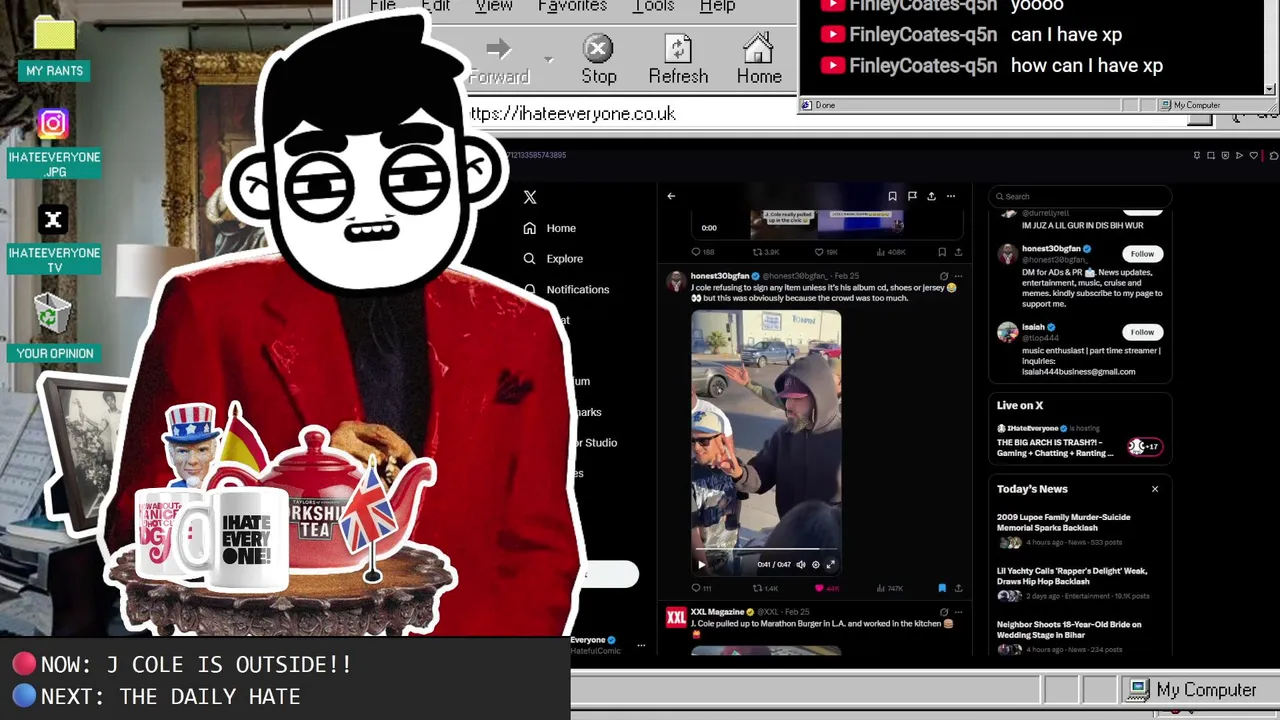1280x720 pixels.
Task: Toggle the blue bookmark on honest30bgfan post
Action: pos(942,588)
